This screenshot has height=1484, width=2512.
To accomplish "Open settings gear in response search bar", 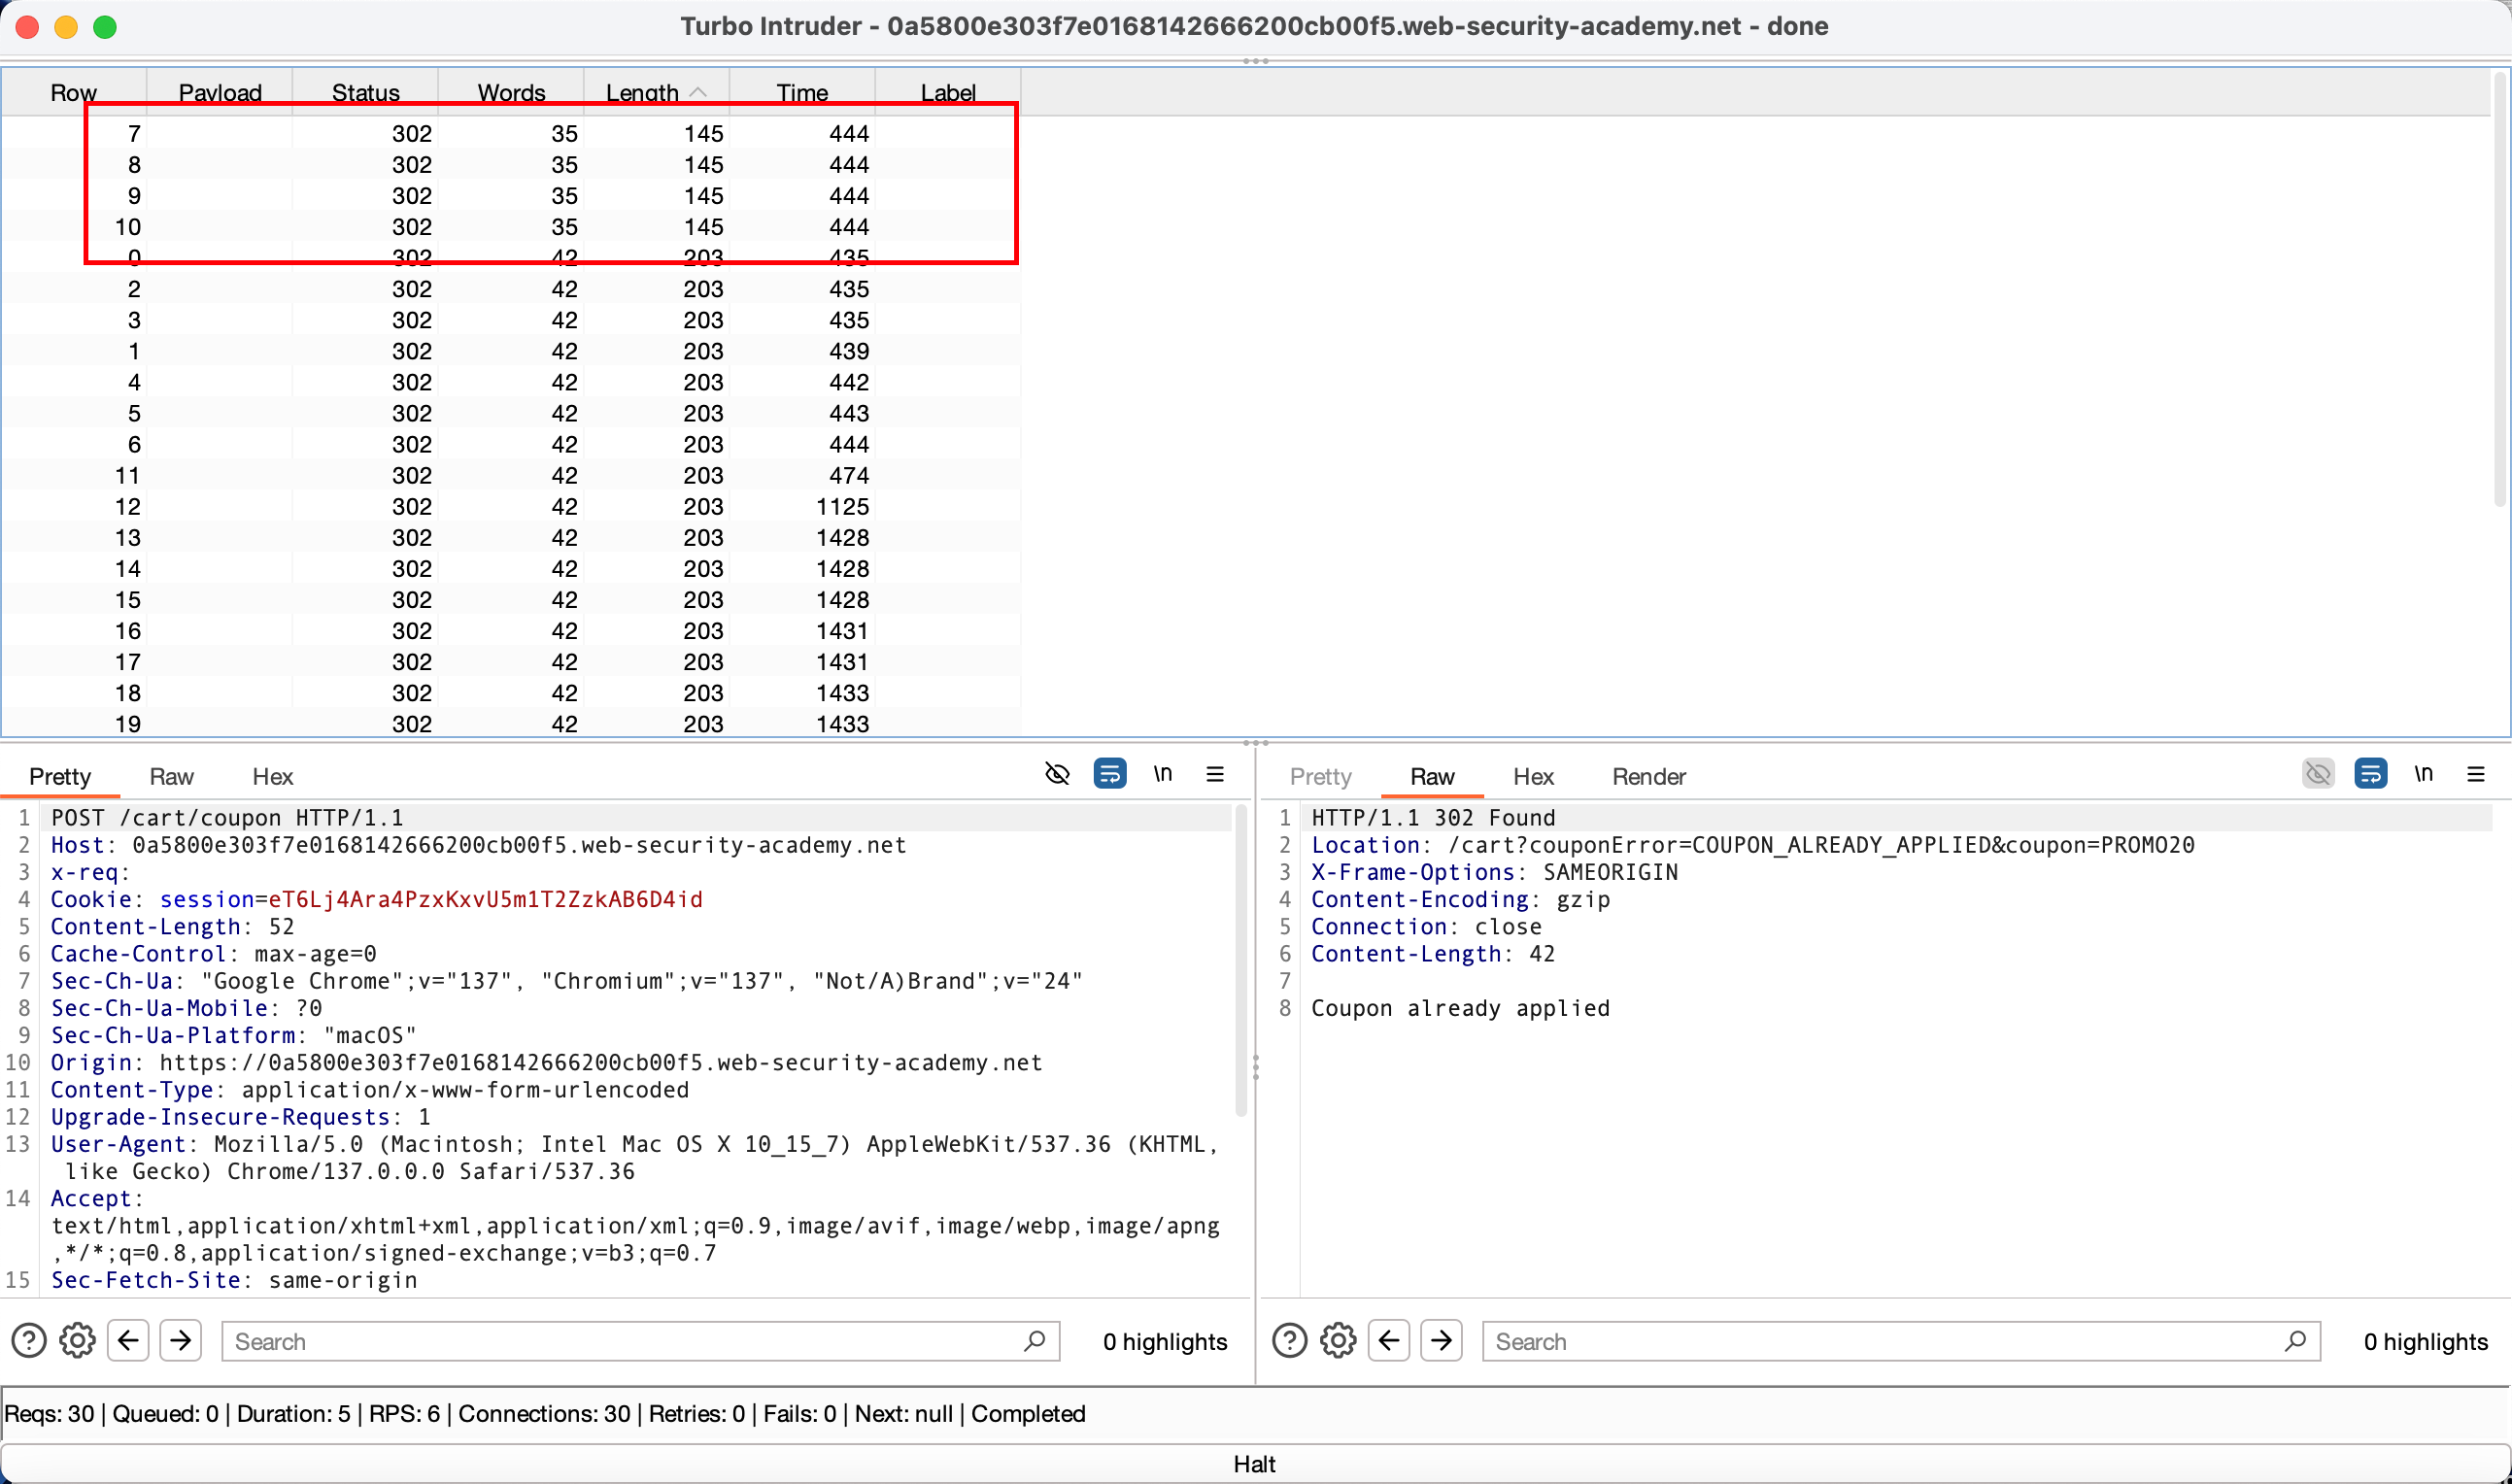I will [1338, 1341].
